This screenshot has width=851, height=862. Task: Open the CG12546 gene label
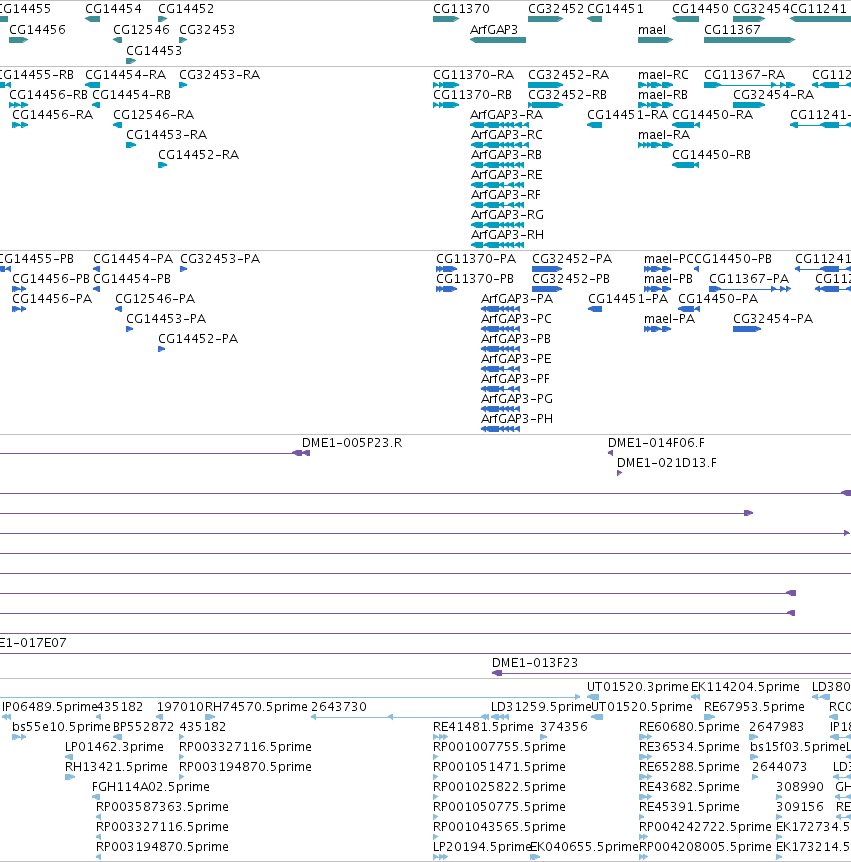pos(141,30)
